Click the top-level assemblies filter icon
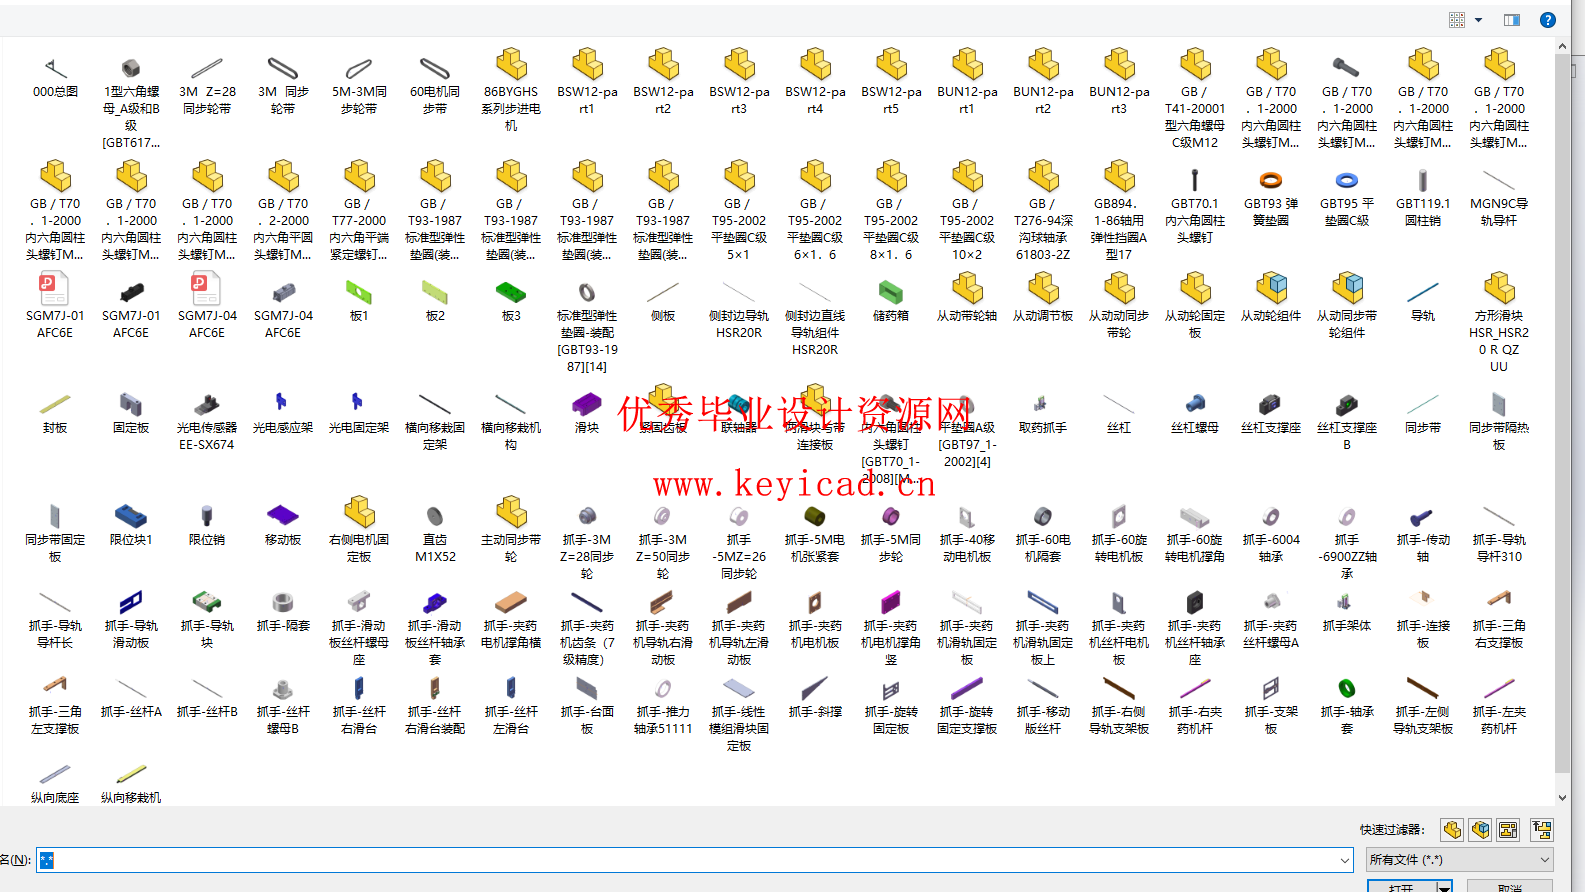The image size is (1585, 892). point(1542,829)
